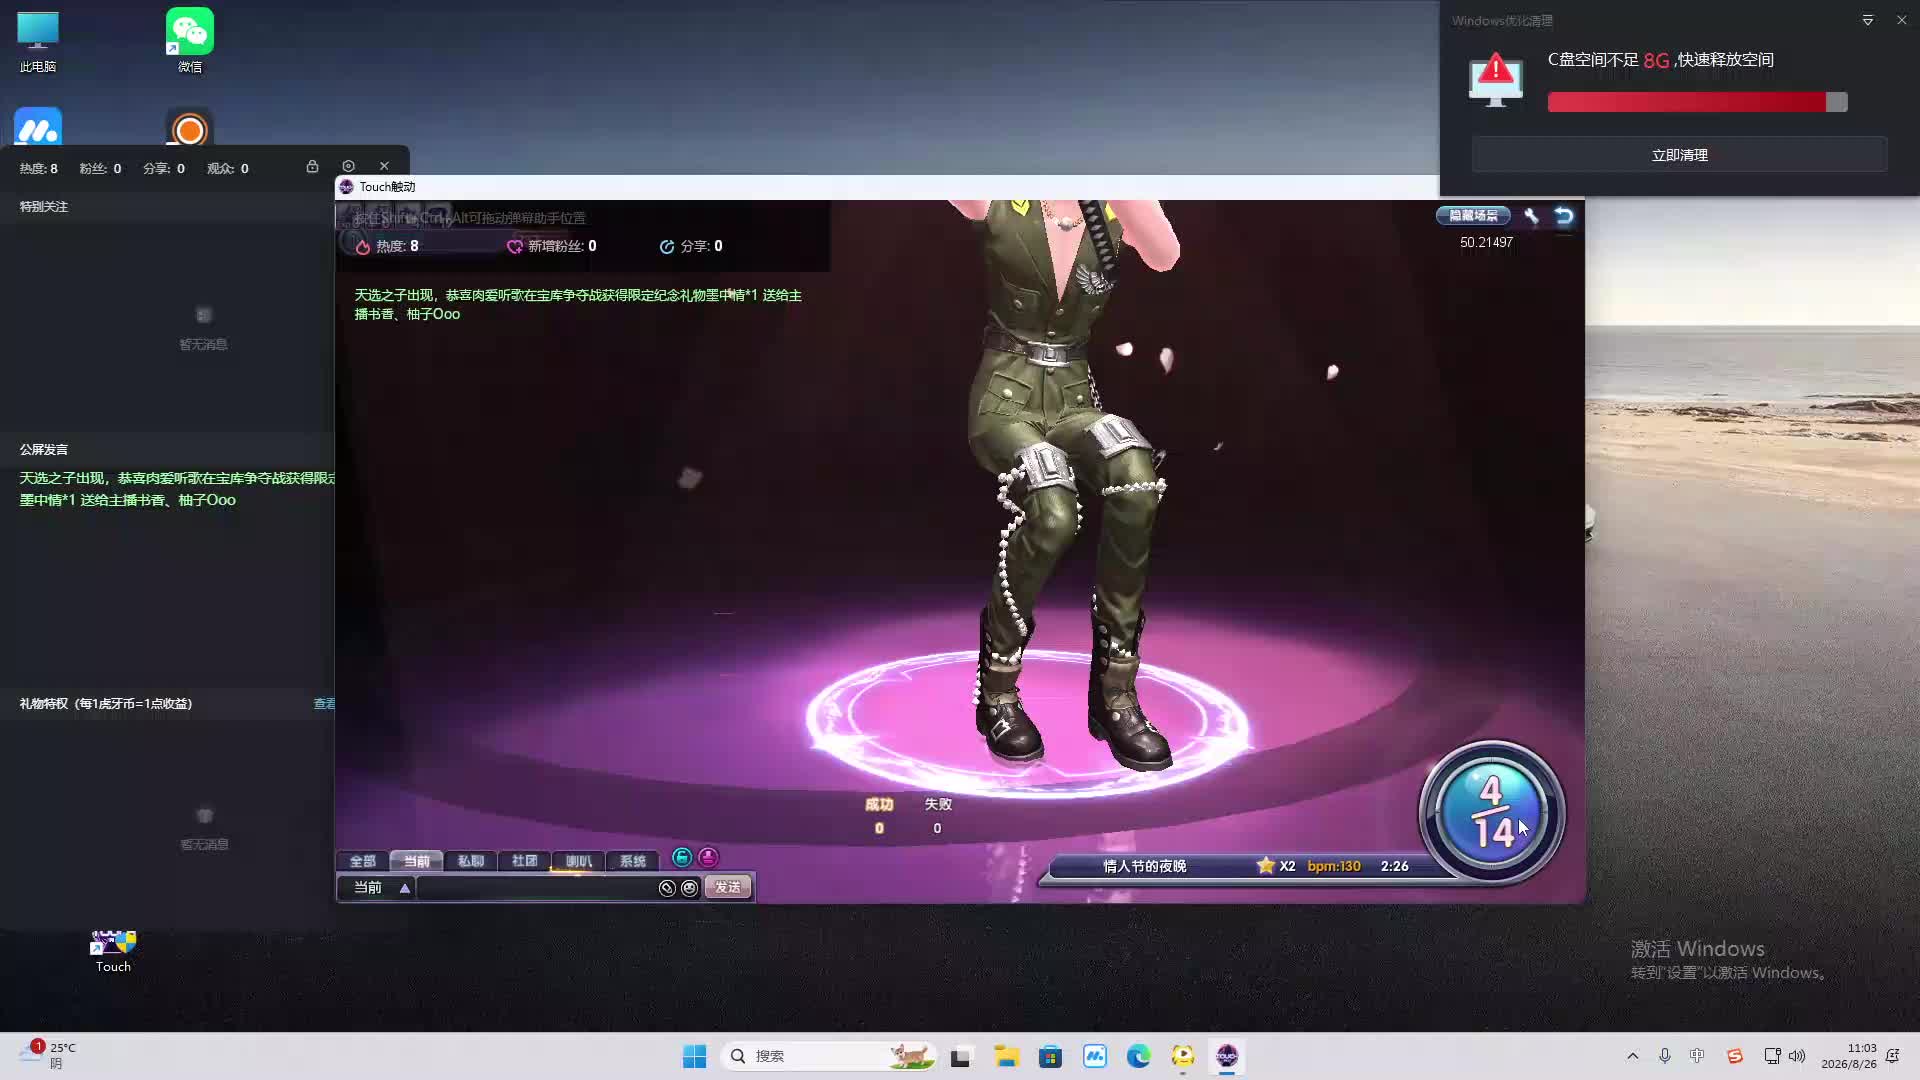Click the 失败 failure counter label
1920x1080 pixels.
click(x=938, y=804)
